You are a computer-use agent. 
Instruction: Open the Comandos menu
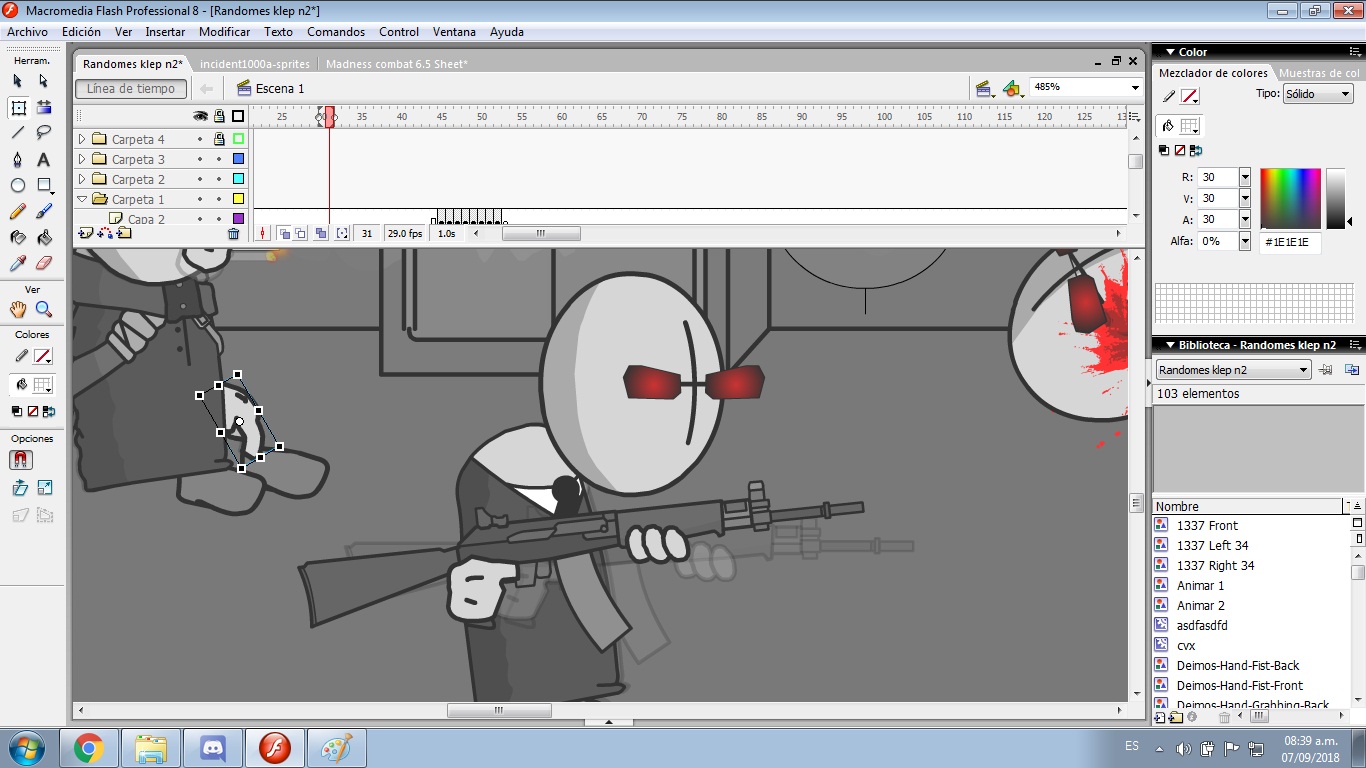336,32
